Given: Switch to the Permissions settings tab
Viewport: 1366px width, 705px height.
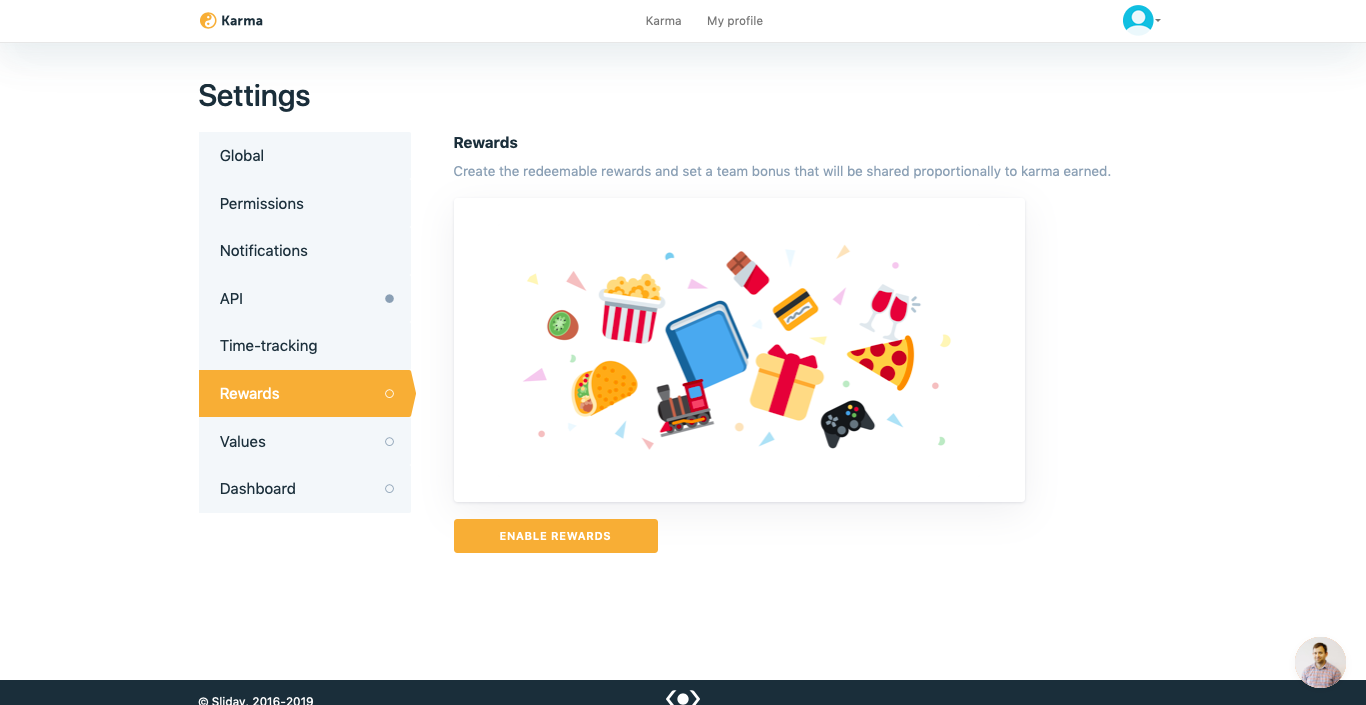Looking at the screenshot, I should click(305, 204).
